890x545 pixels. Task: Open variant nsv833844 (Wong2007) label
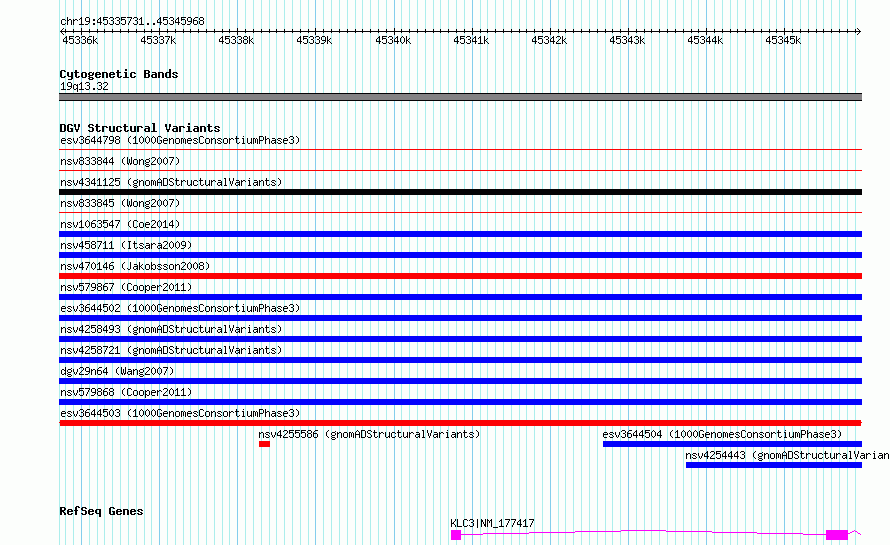click(x=120, y=161)
